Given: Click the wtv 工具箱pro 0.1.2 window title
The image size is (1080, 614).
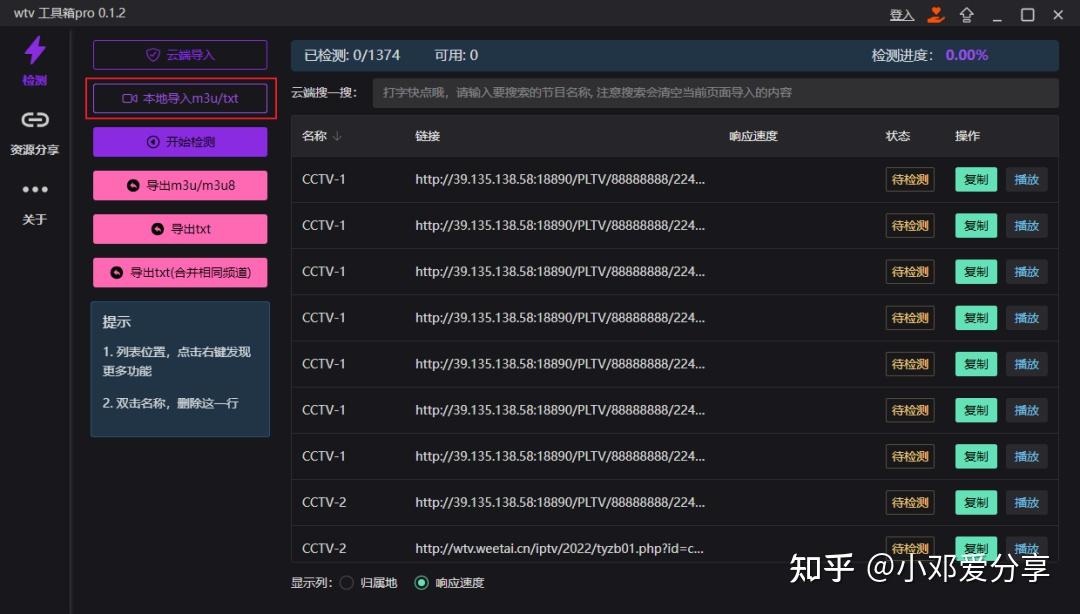Looking at the screenshot, I should (x=70, y=13).
